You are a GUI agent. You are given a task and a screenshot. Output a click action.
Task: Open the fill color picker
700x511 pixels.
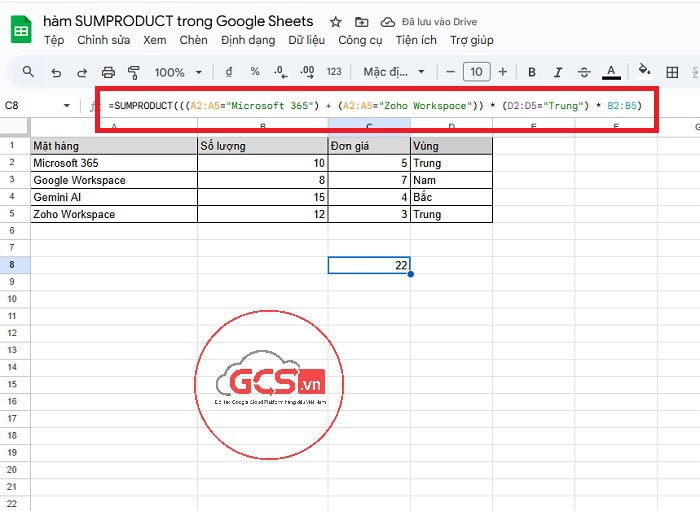click(644, 72)
